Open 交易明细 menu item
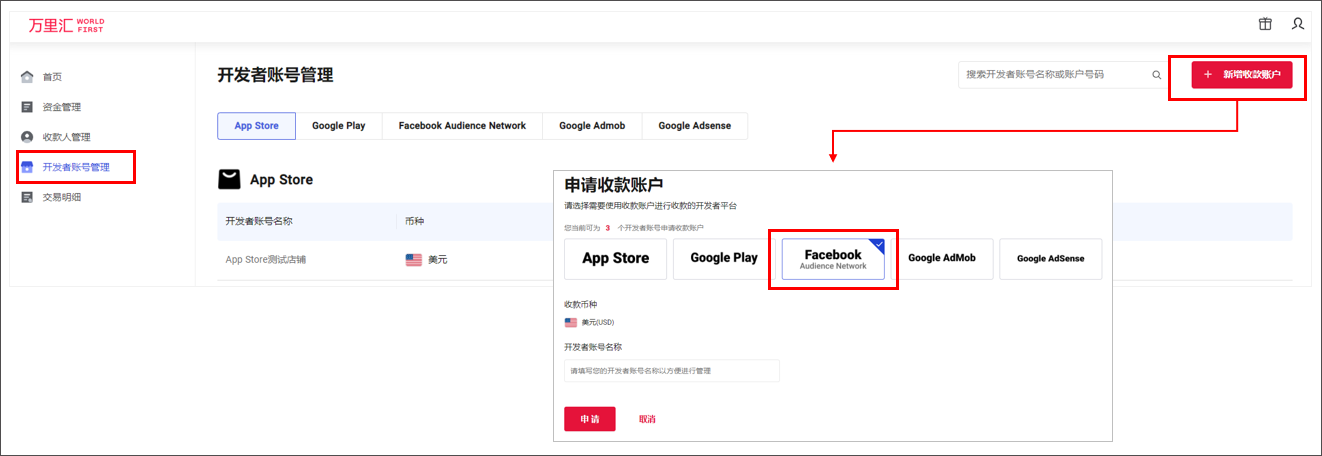Screen dimensions: 1322x456 tap(62, 197)
